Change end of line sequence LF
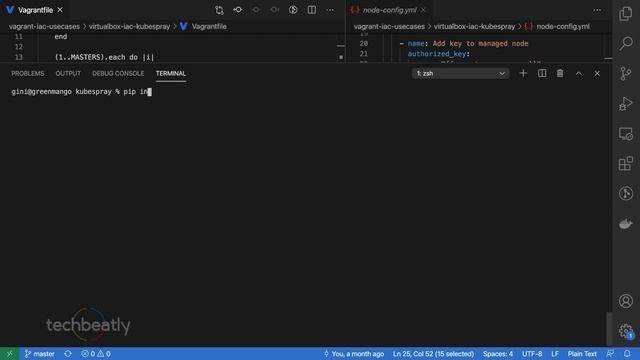 pos(555,354)
